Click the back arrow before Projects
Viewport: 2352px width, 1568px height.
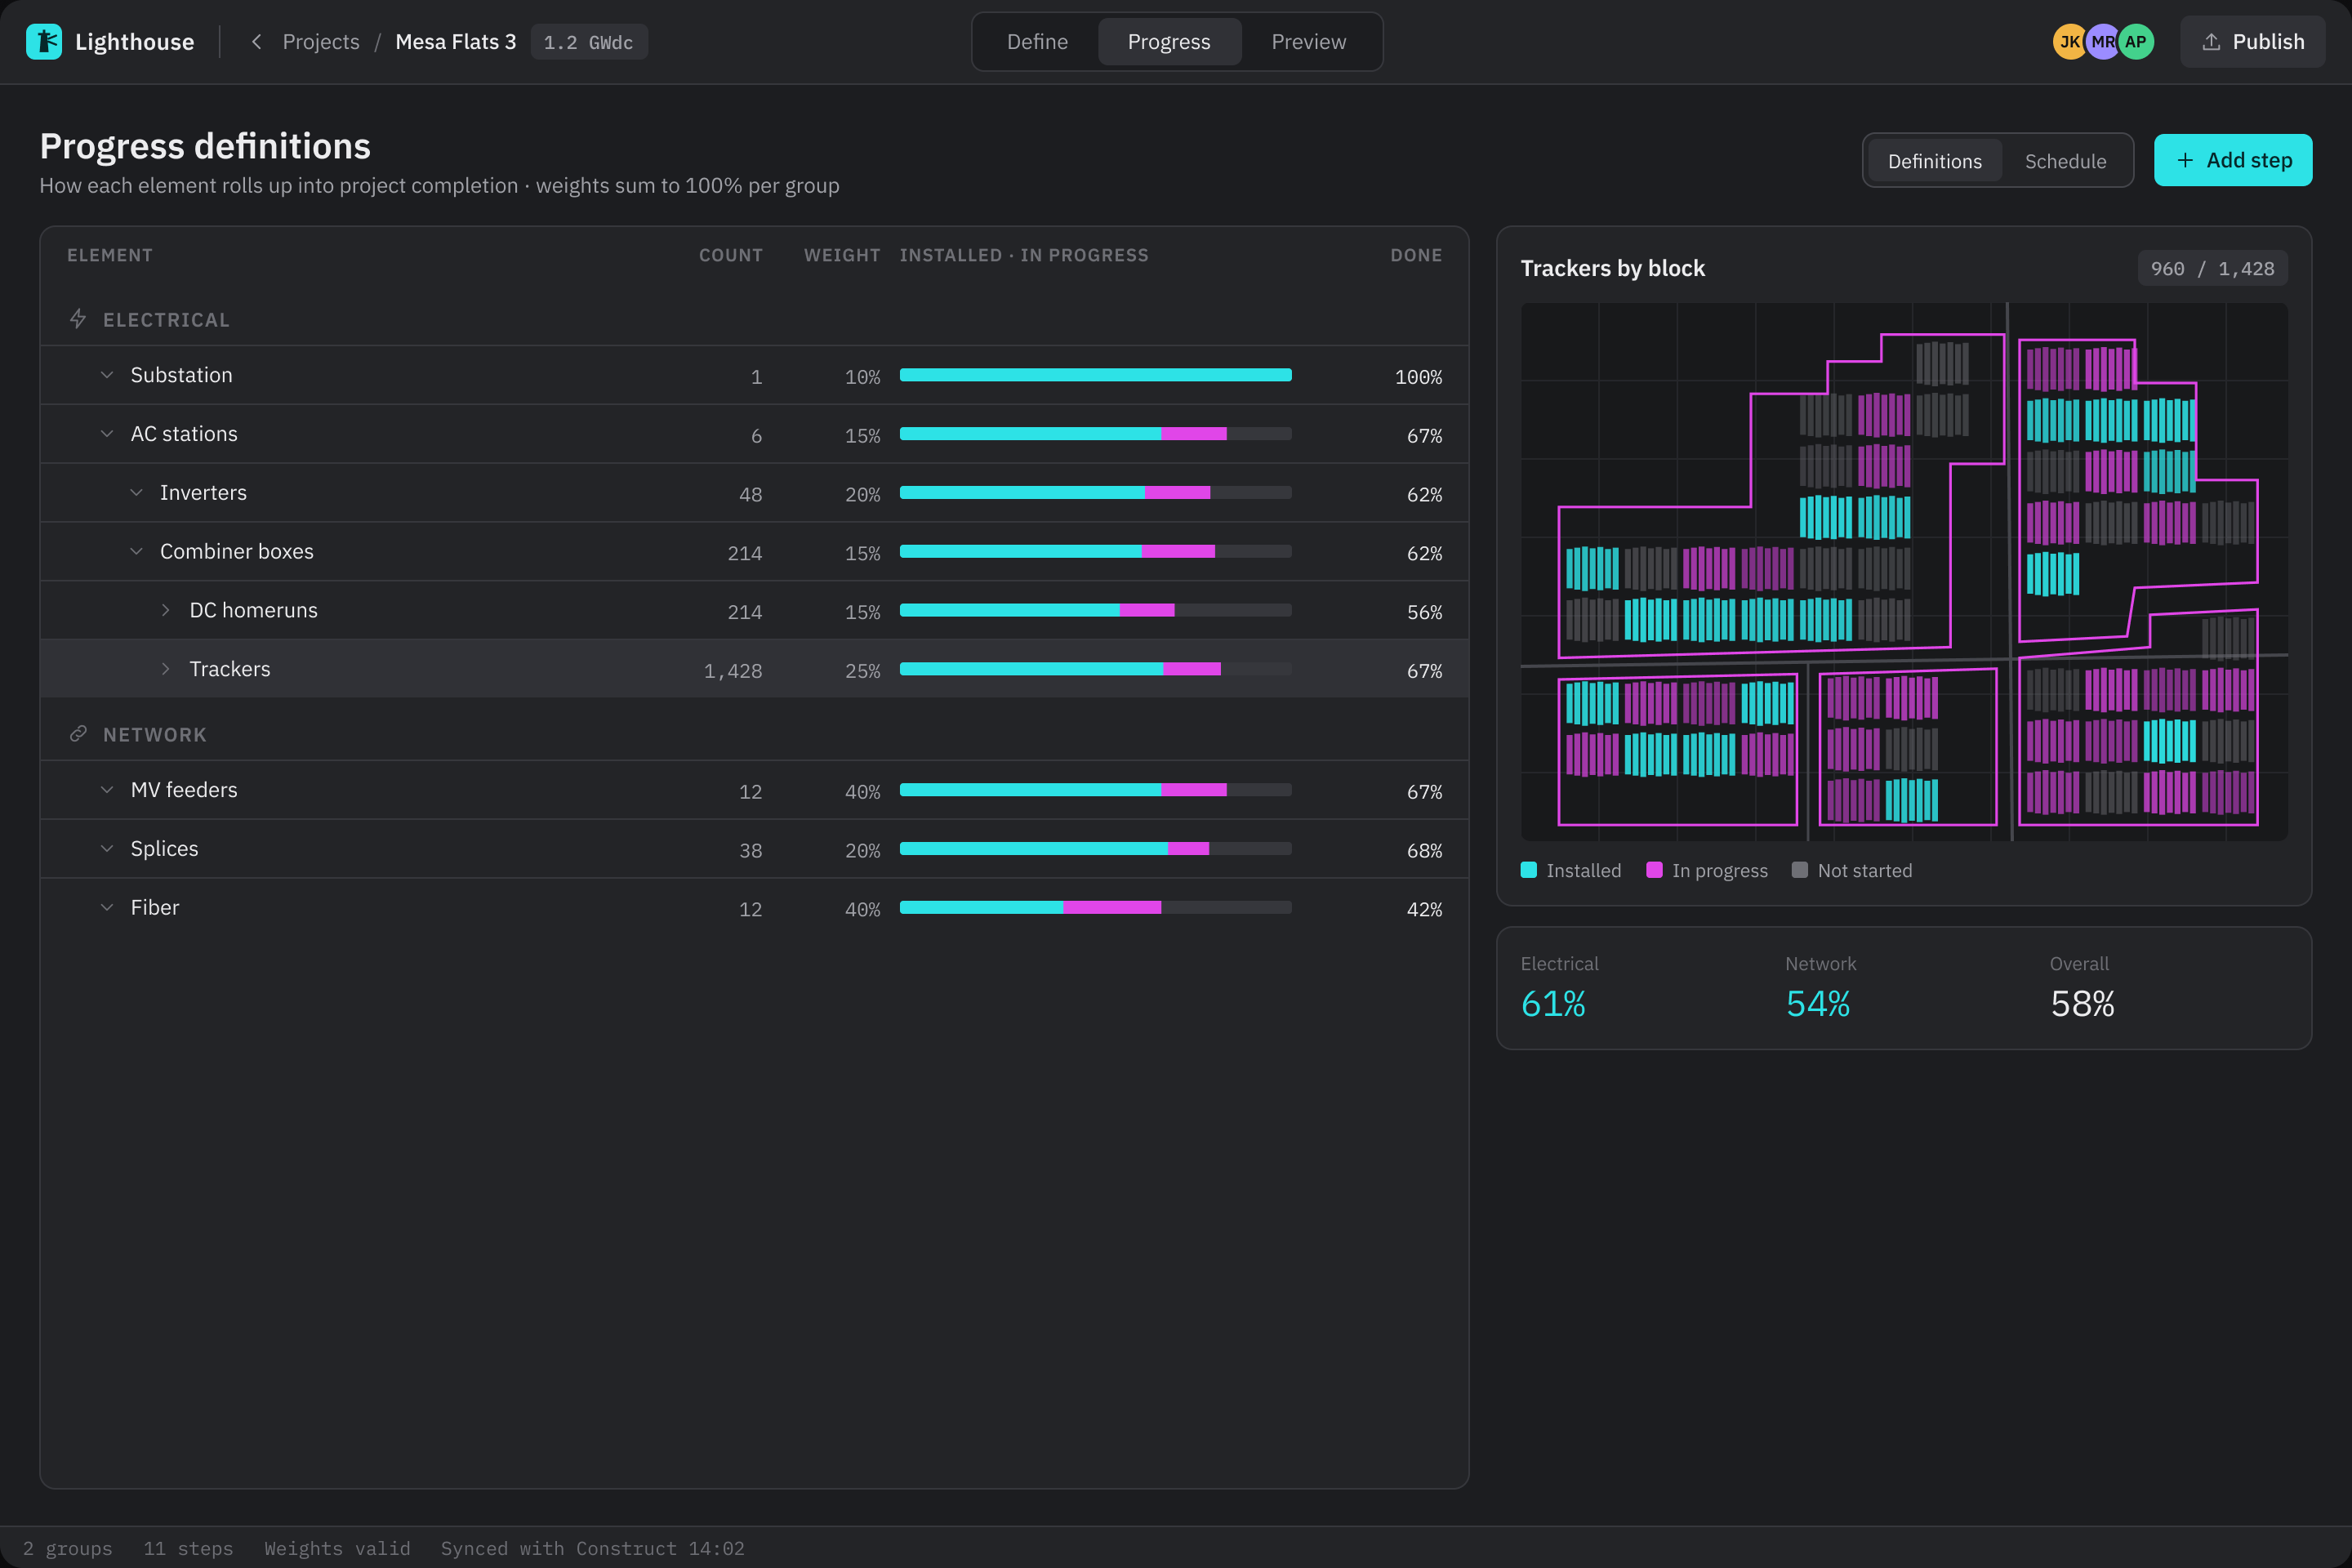coord(257,42)
